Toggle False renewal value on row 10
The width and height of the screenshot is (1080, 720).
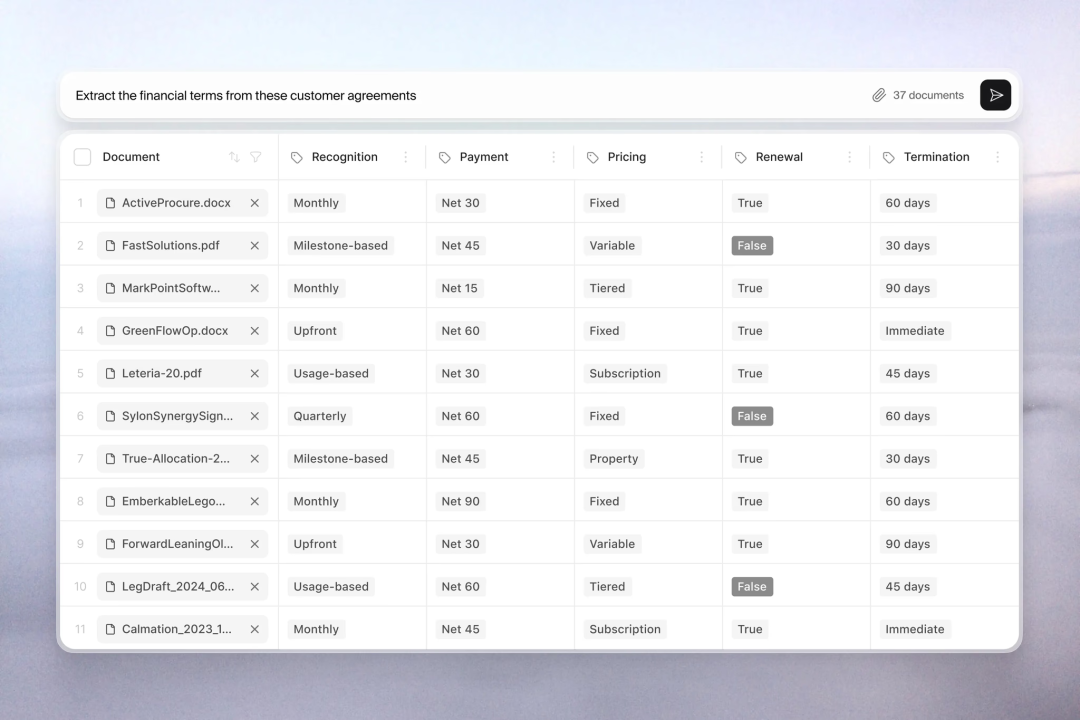[x=752, y=586]
